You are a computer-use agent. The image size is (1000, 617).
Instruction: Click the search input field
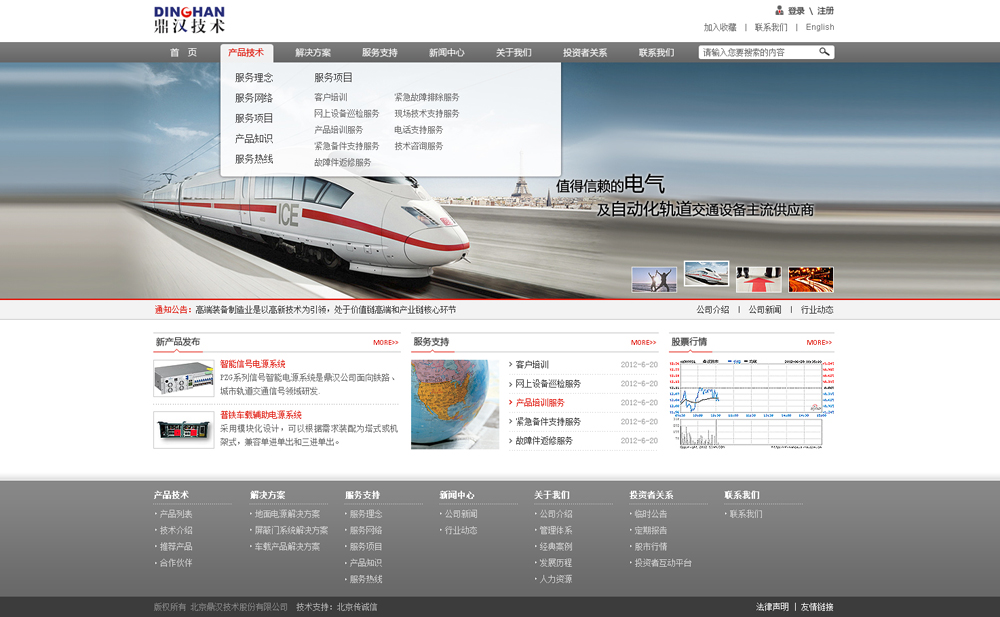(x=757, y=53)
